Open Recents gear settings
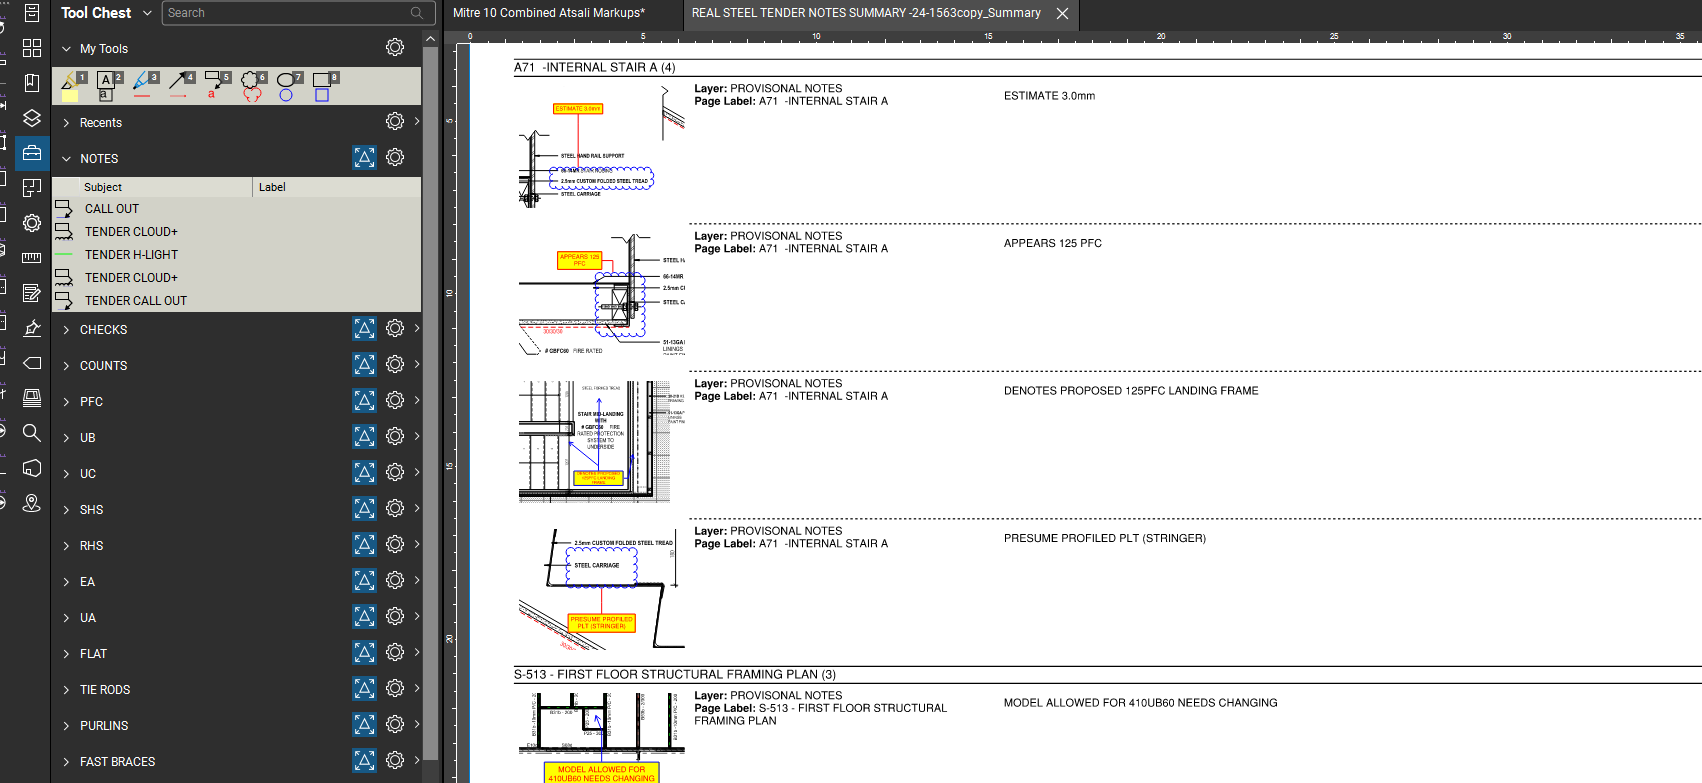 click(395, 121)
